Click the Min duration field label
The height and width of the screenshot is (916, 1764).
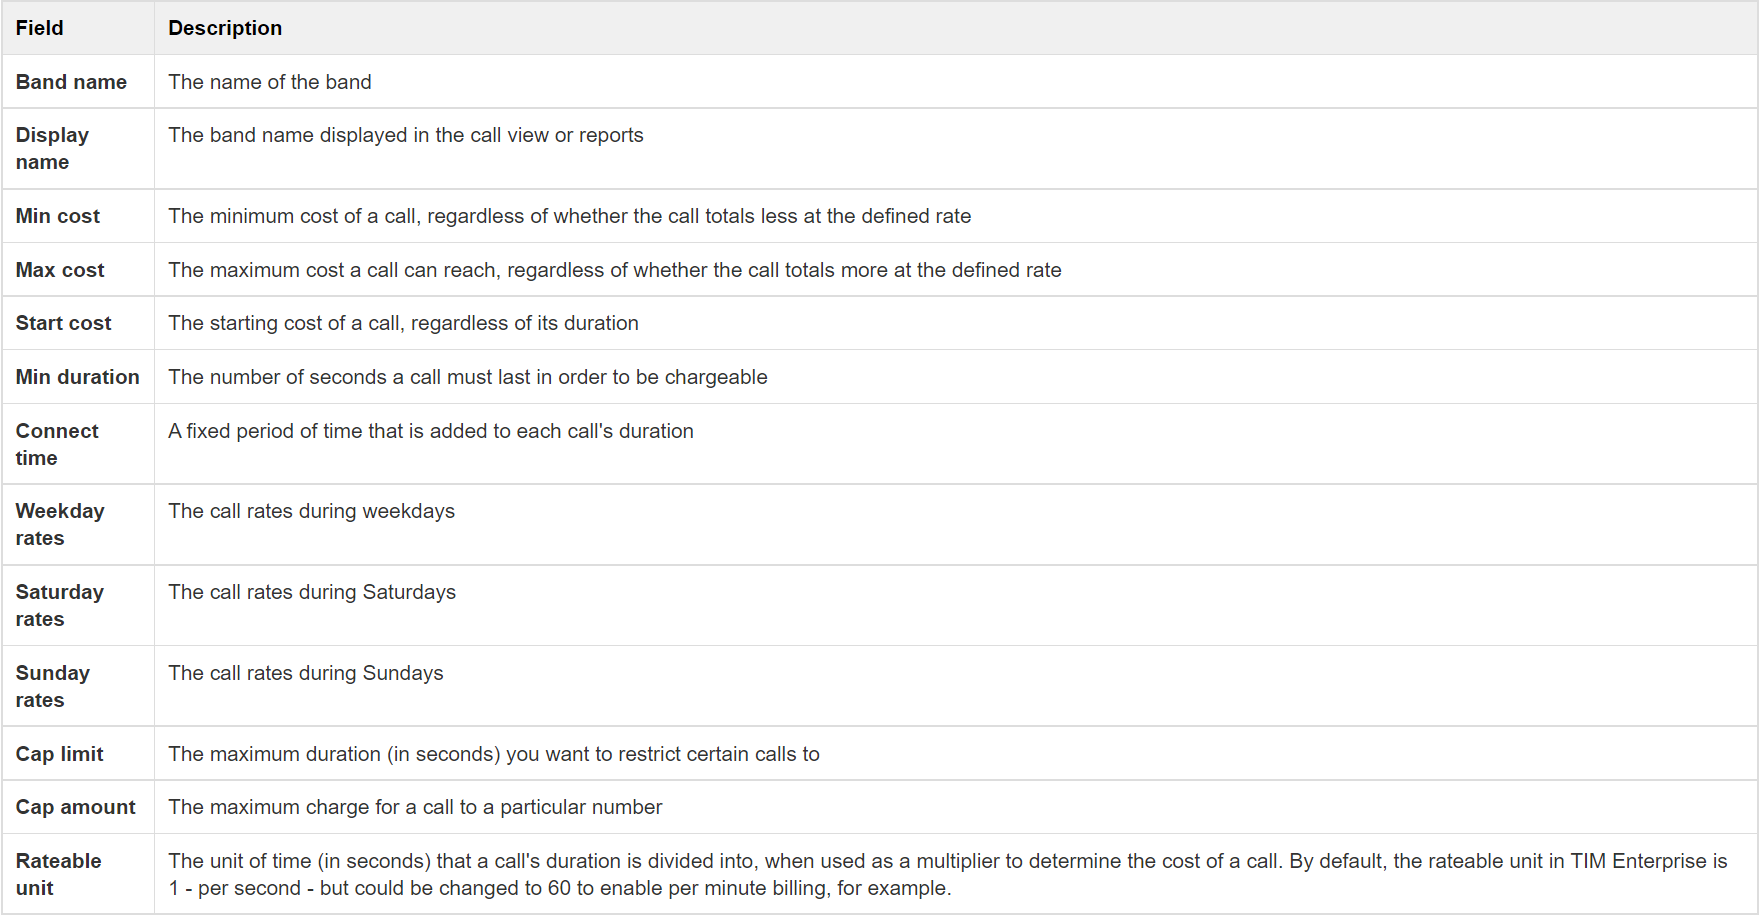(77, 377)
